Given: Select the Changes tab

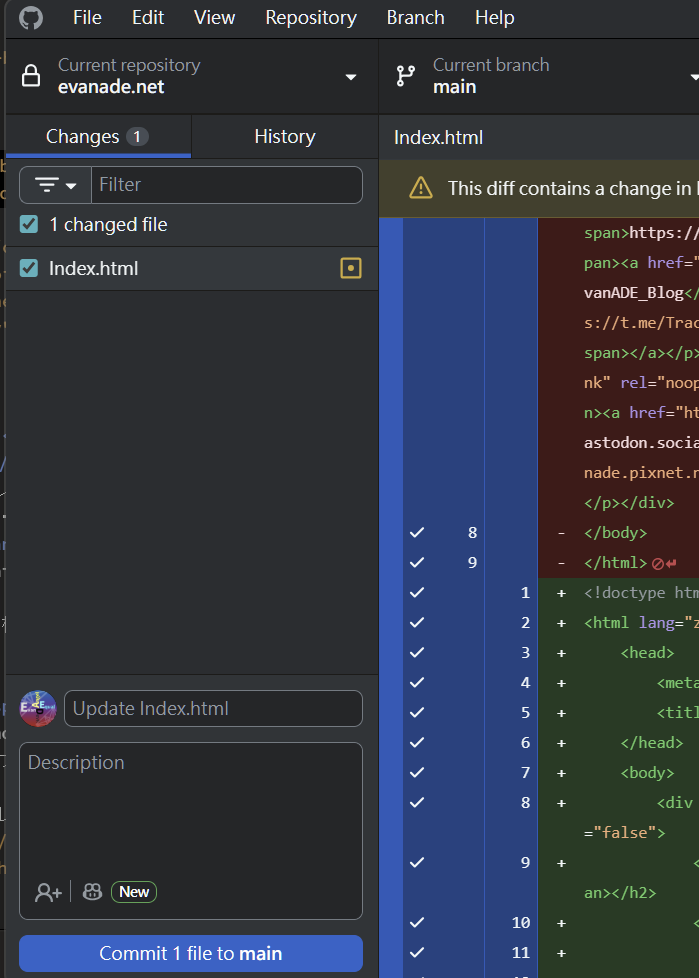Looking at the screenshot, I should pos(98,137).
